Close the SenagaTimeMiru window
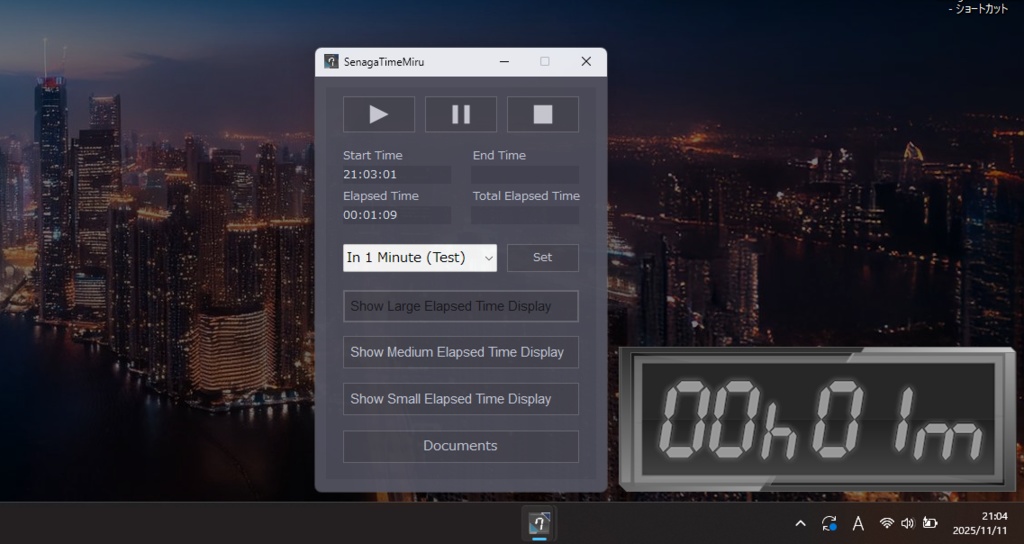This screenshot has width=1024, height=544. 586,61
